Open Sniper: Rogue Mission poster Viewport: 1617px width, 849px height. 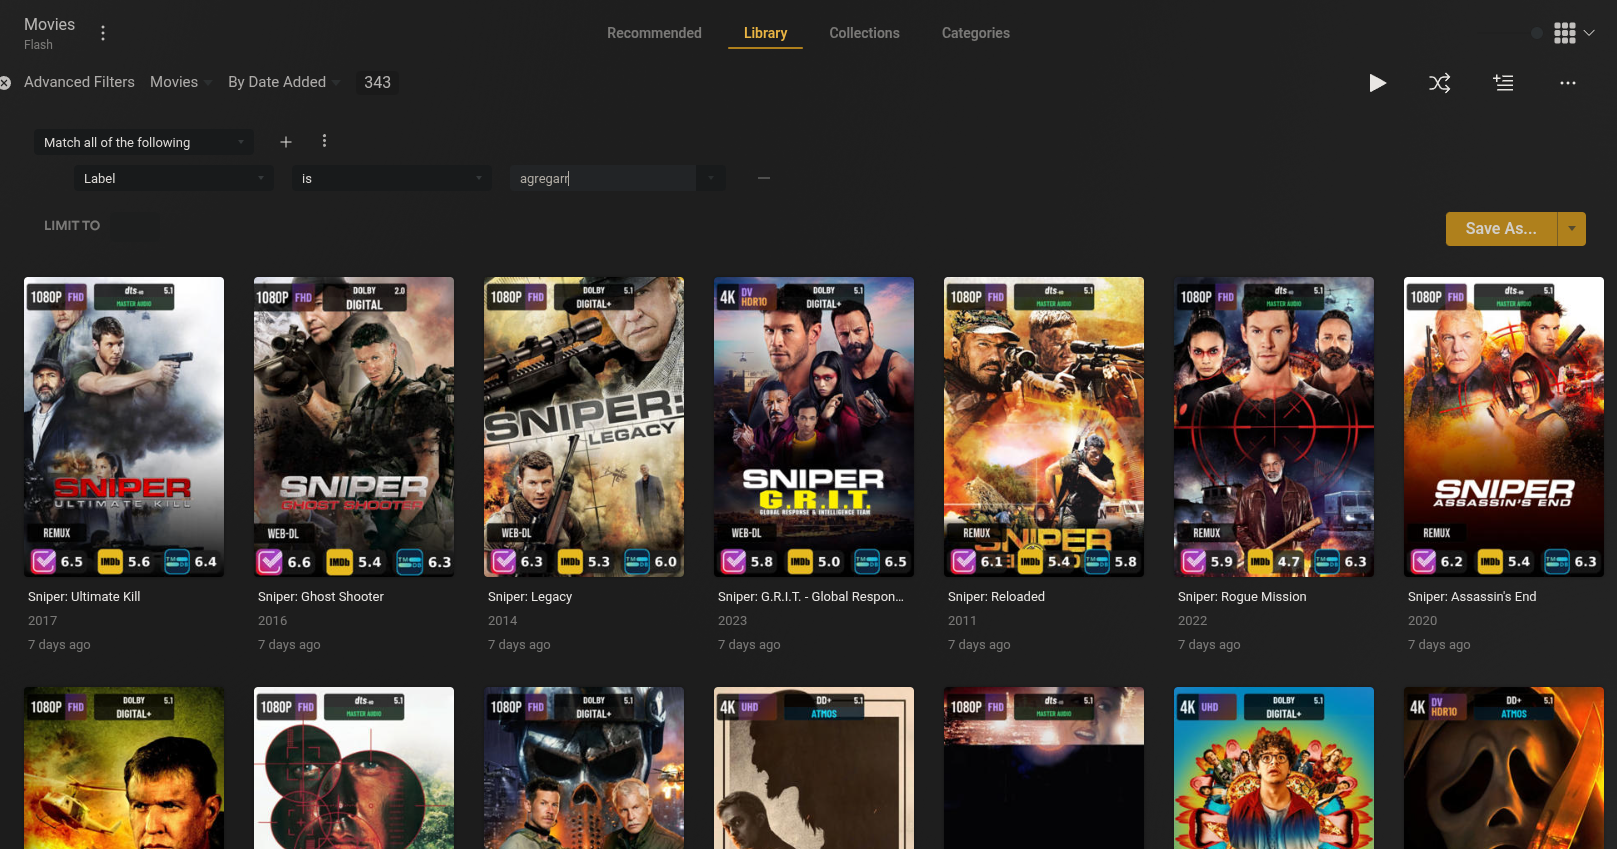[x=1274, y=427]
